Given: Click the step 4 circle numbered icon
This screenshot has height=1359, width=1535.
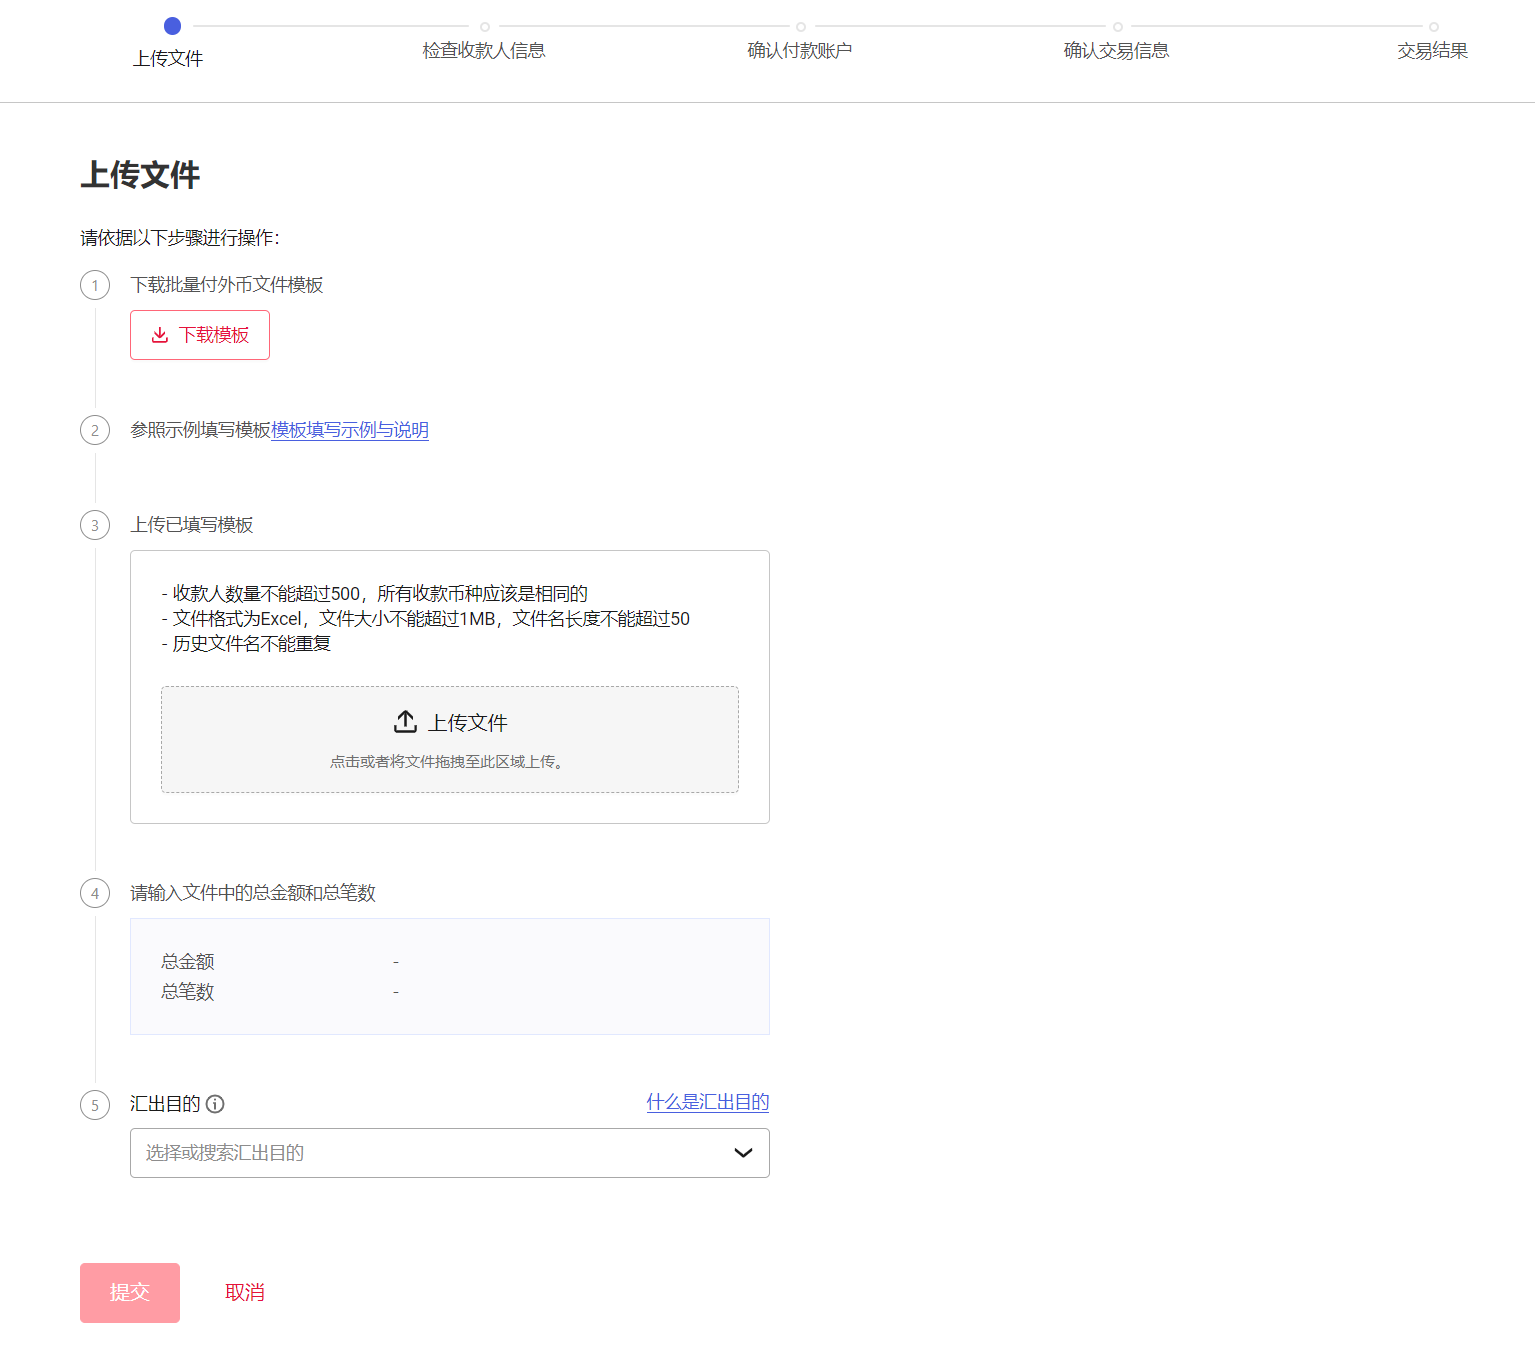Looking at the screenshot, I should click(x=94, y=893).
